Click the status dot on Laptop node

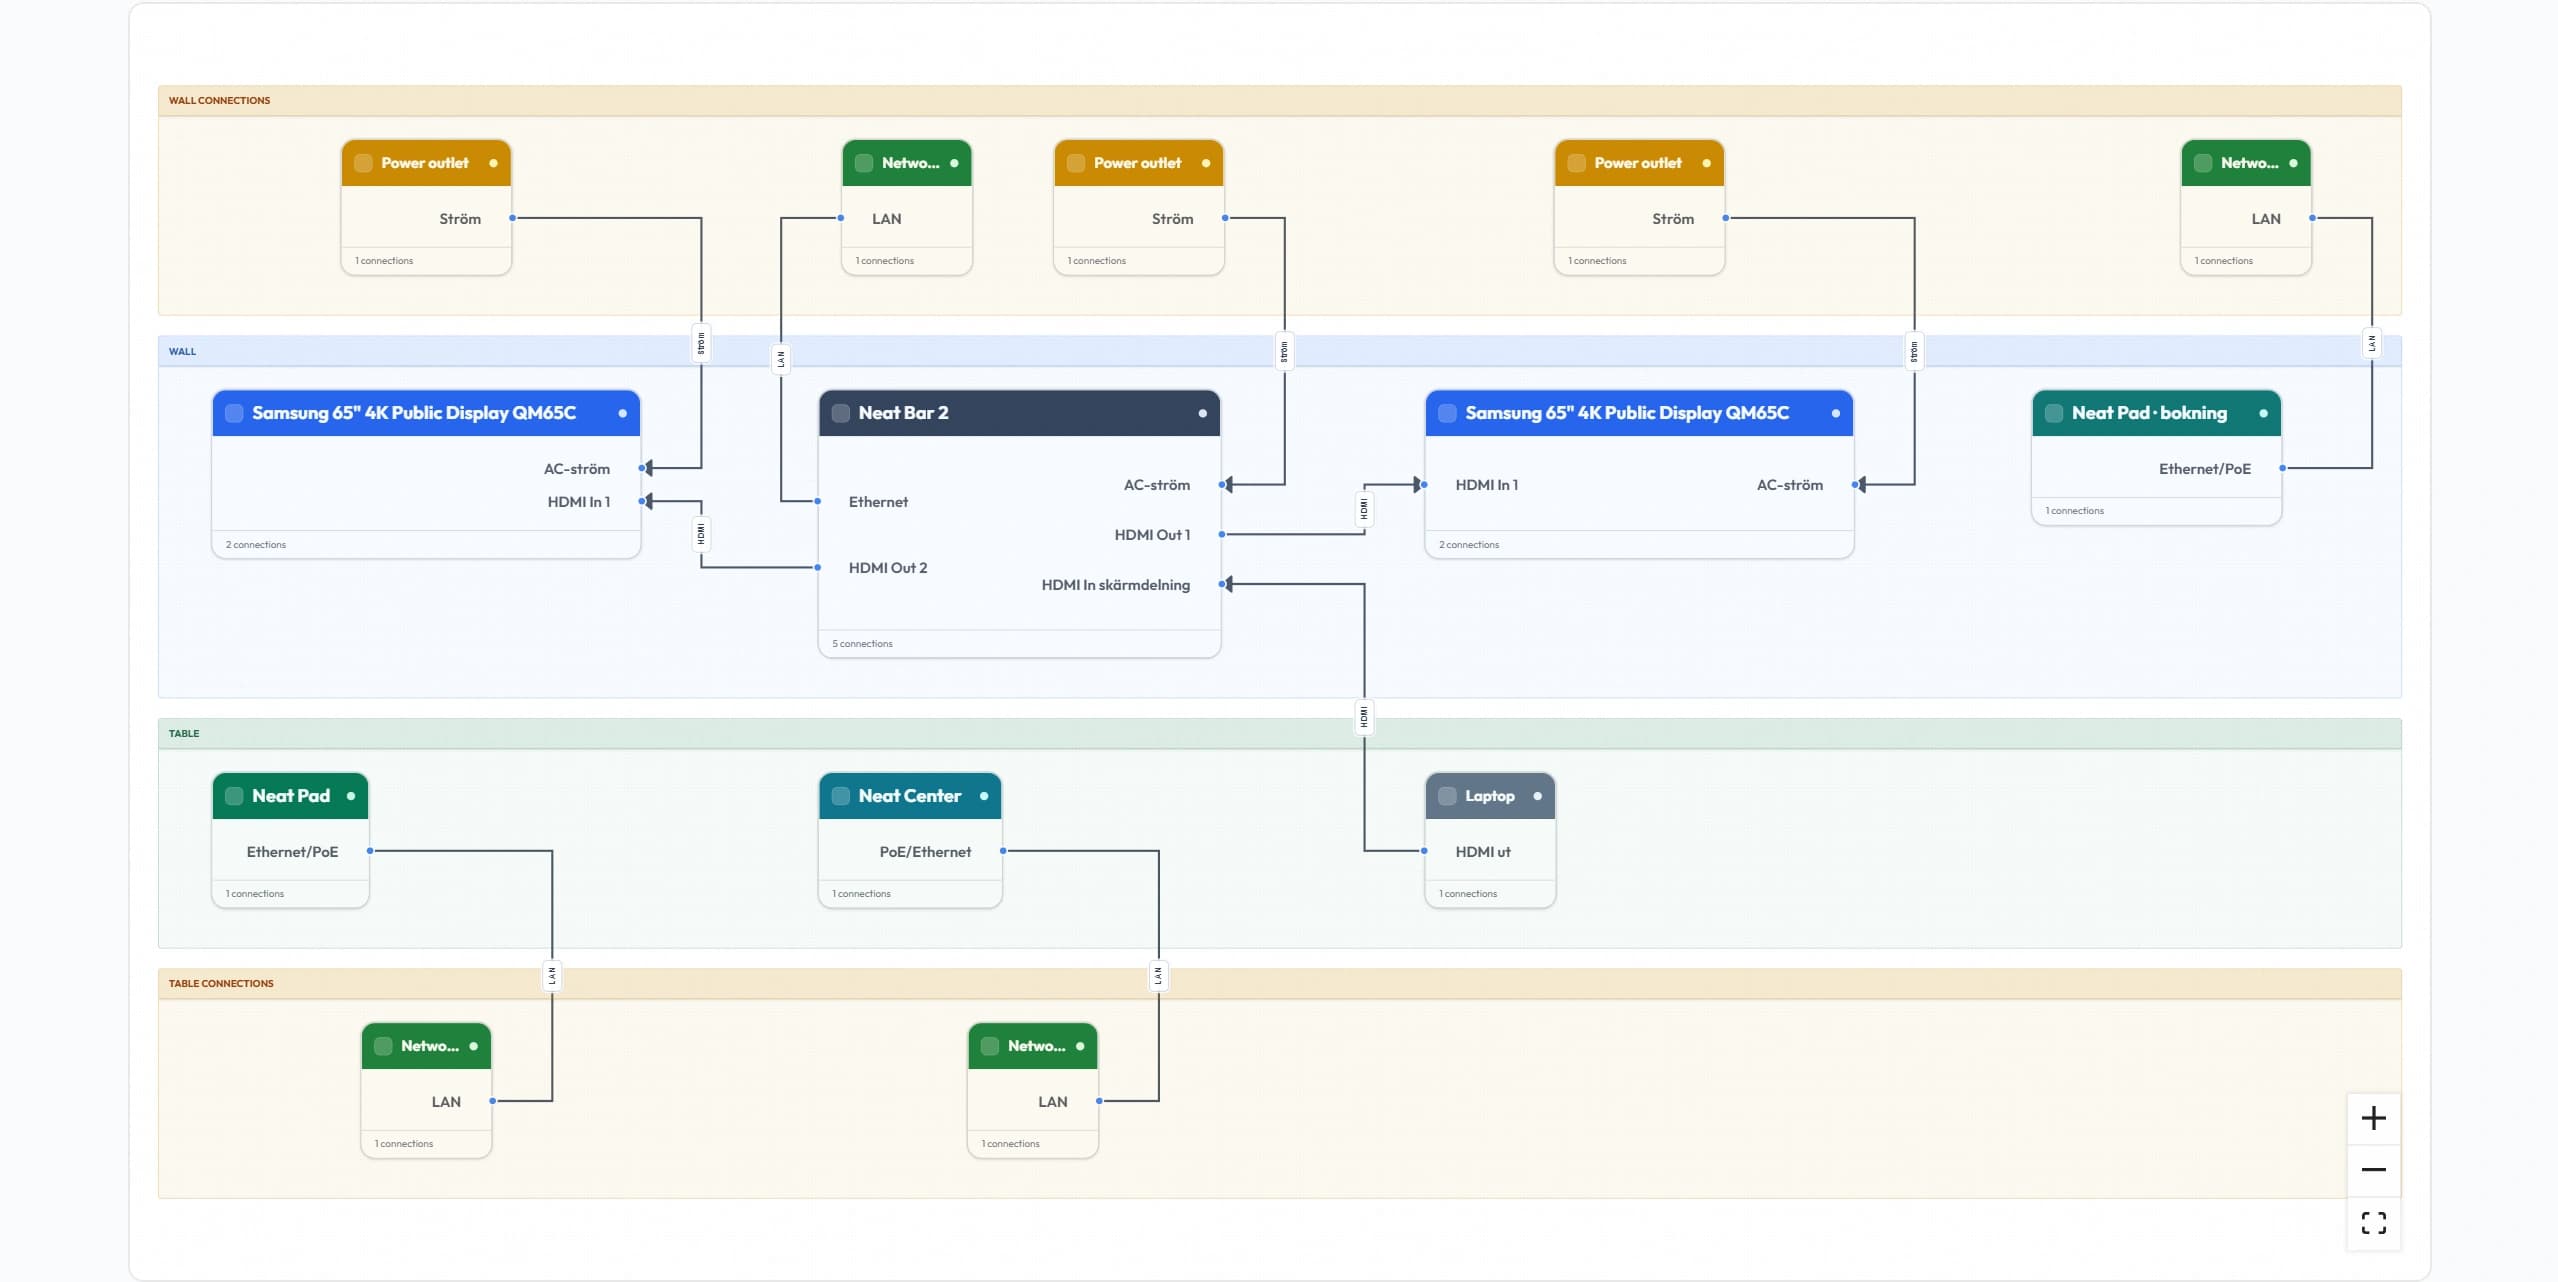(x=1537, y=796)
